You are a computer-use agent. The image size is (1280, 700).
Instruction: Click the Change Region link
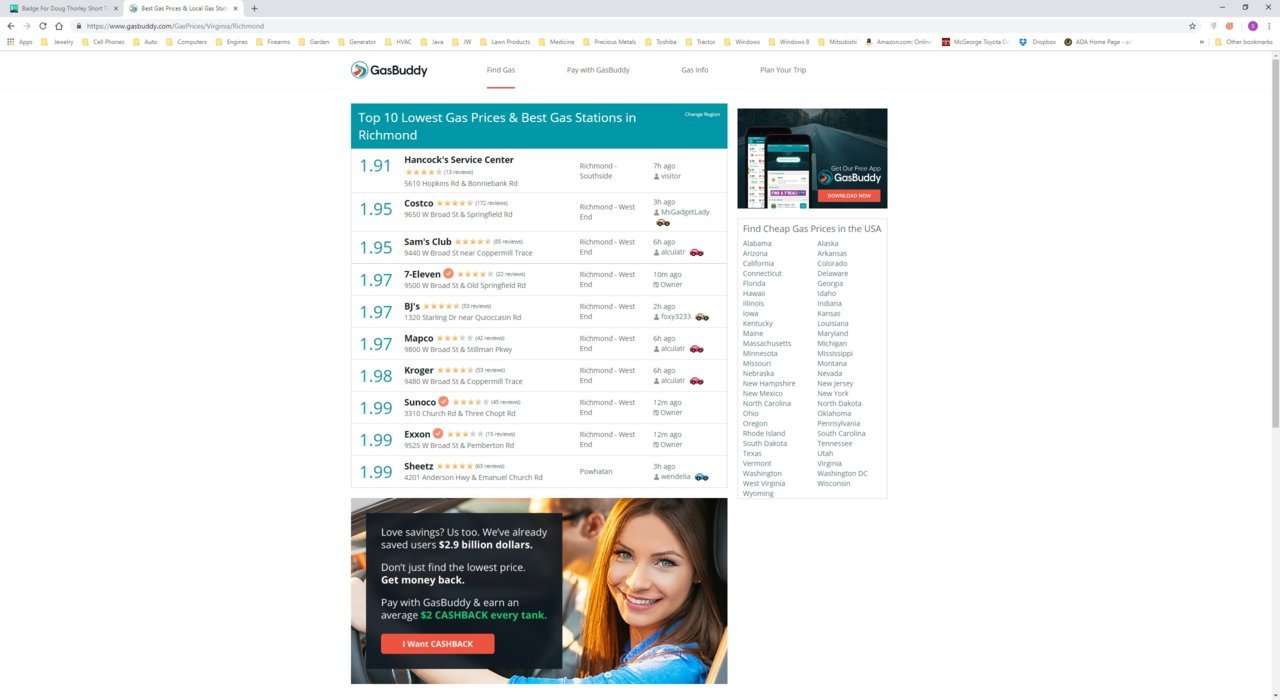point(702,114)
